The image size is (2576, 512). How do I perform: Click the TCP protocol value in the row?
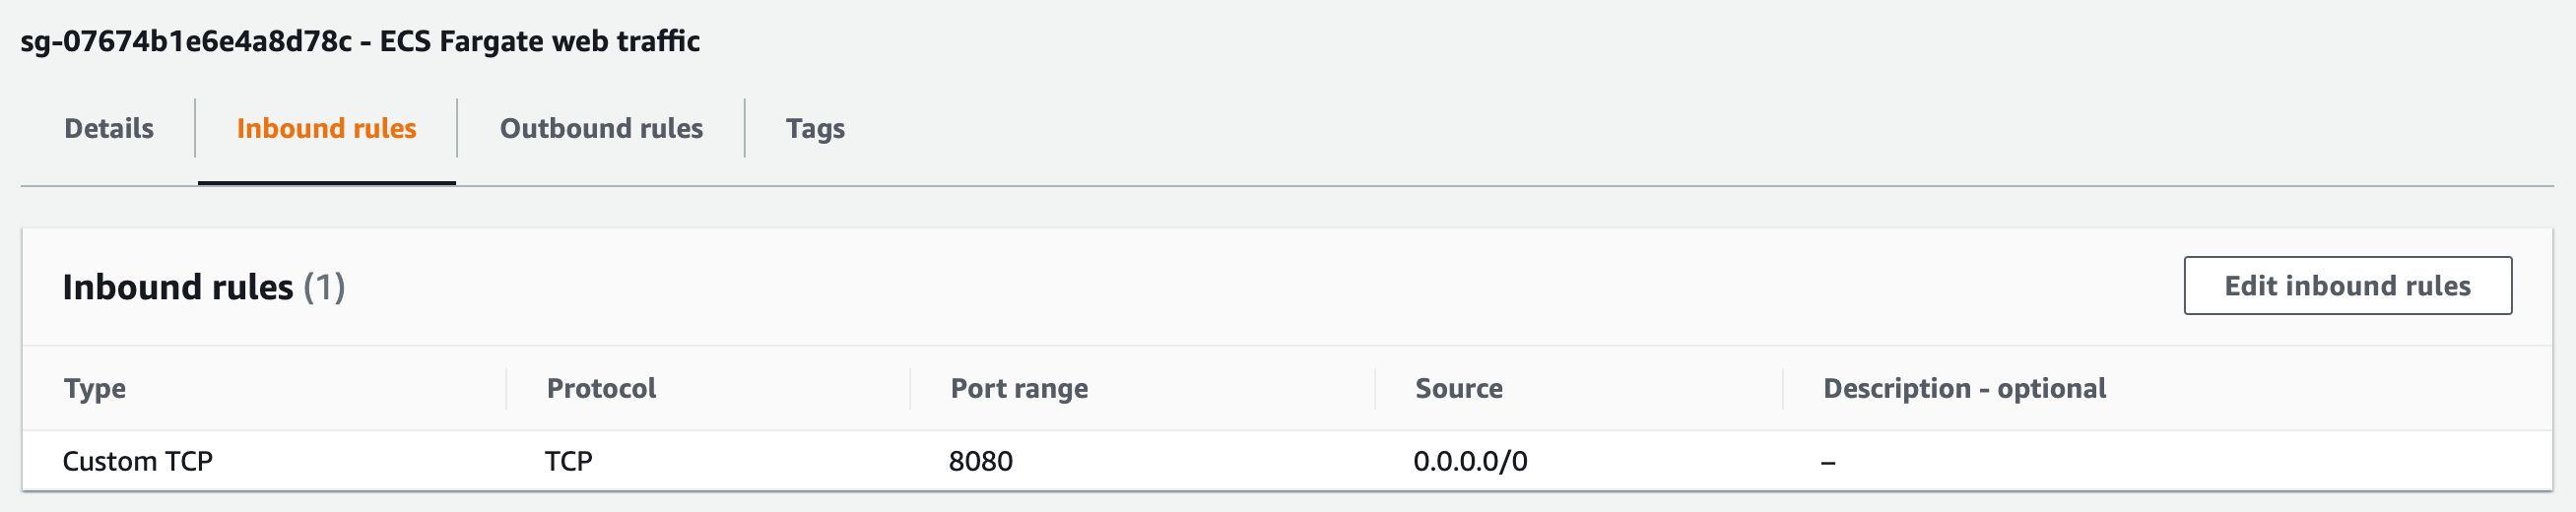tap(569, 461)
